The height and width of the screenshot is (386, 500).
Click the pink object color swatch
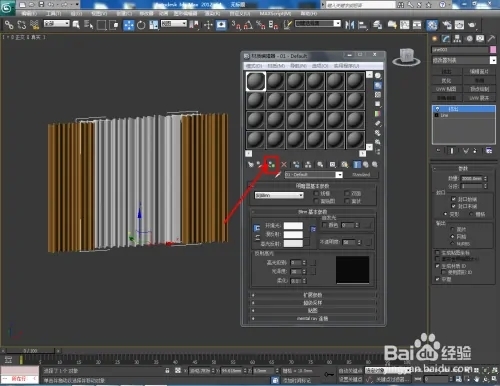click(x=493, y=50)
